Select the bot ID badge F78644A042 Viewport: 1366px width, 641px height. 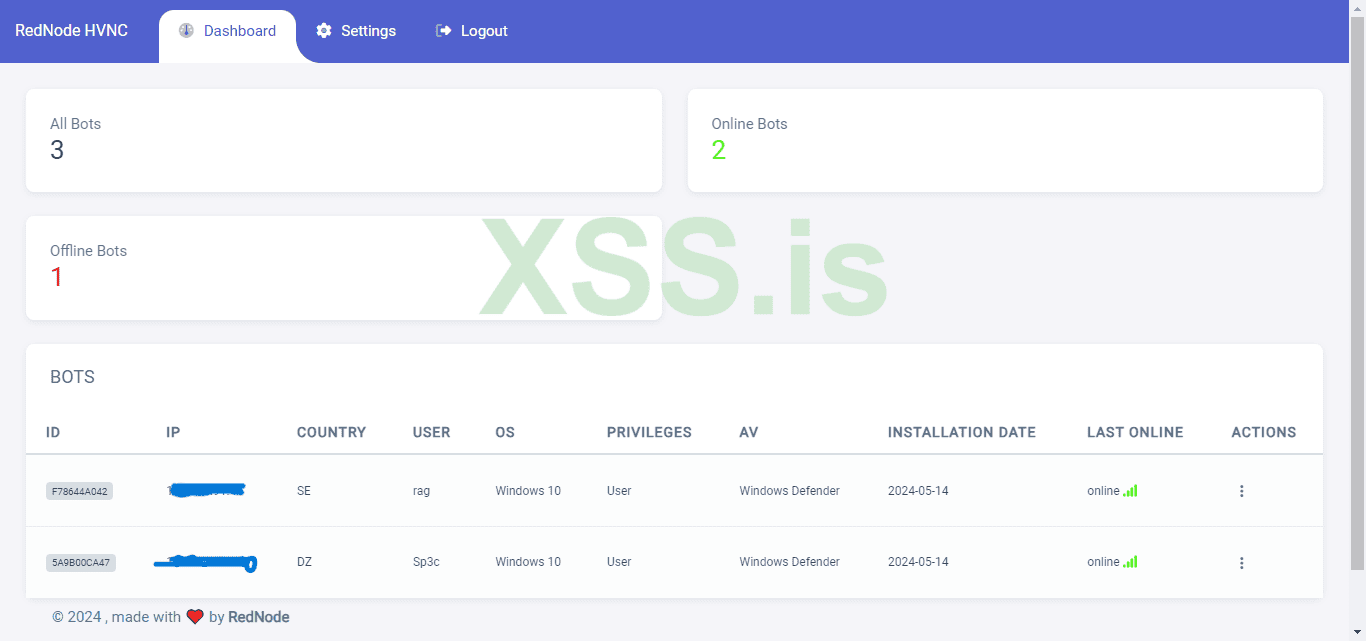[80, 490]
